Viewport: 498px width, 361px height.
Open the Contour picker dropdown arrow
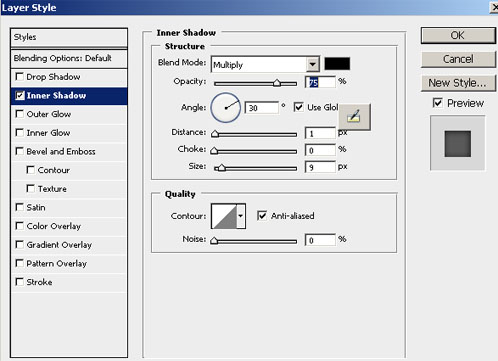click(x=241, y=216)
